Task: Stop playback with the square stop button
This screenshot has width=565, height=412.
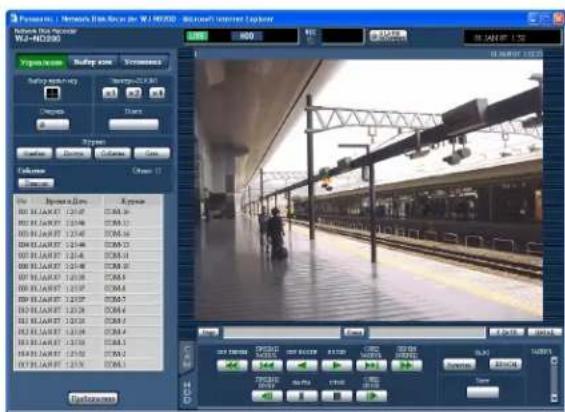Action: (x=337, y=396)
